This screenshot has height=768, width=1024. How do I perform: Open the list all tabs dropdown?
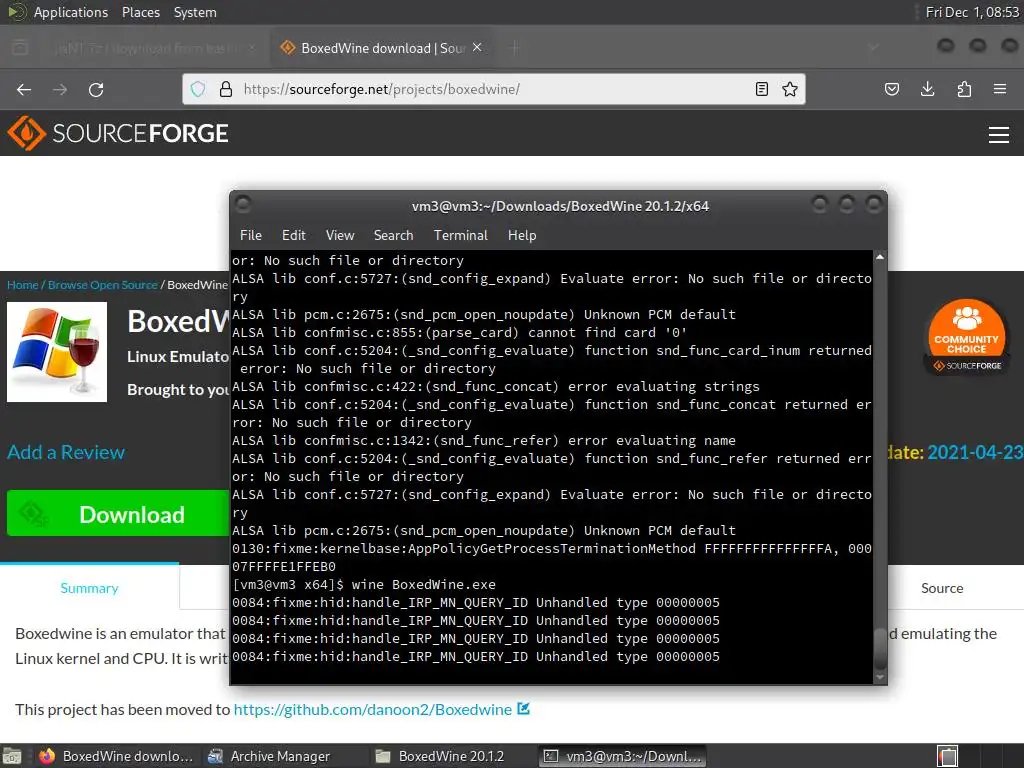[873, 48]
